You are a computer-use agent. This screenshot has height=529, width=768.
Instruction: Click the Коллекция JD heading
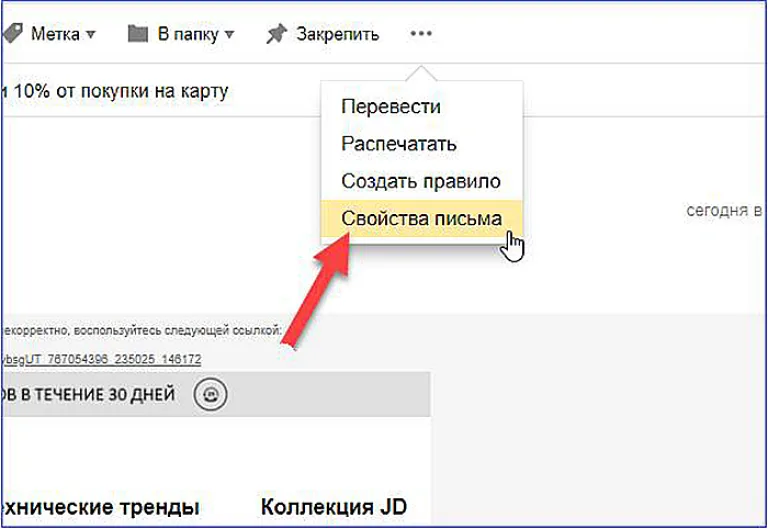[x=334, y=506]
